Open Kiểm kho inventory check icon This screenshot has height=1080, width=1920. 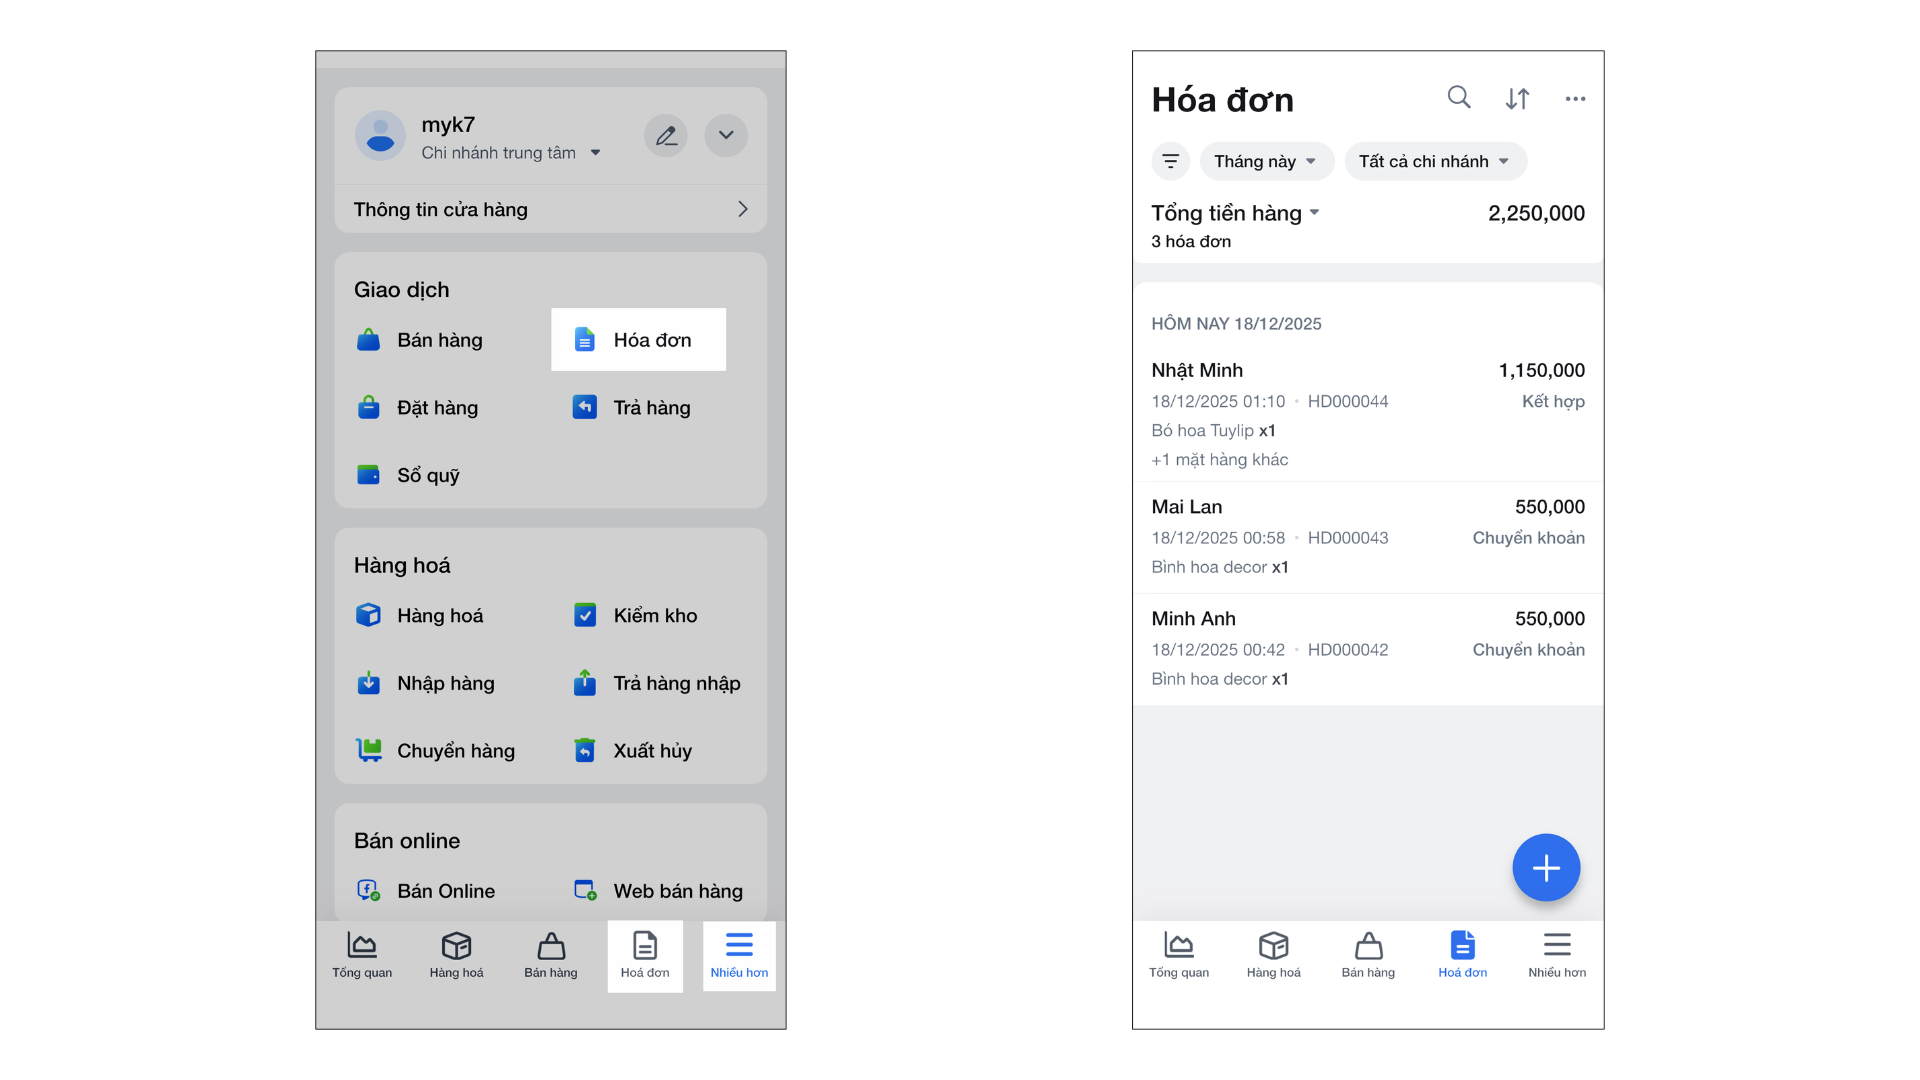[585, 615]
